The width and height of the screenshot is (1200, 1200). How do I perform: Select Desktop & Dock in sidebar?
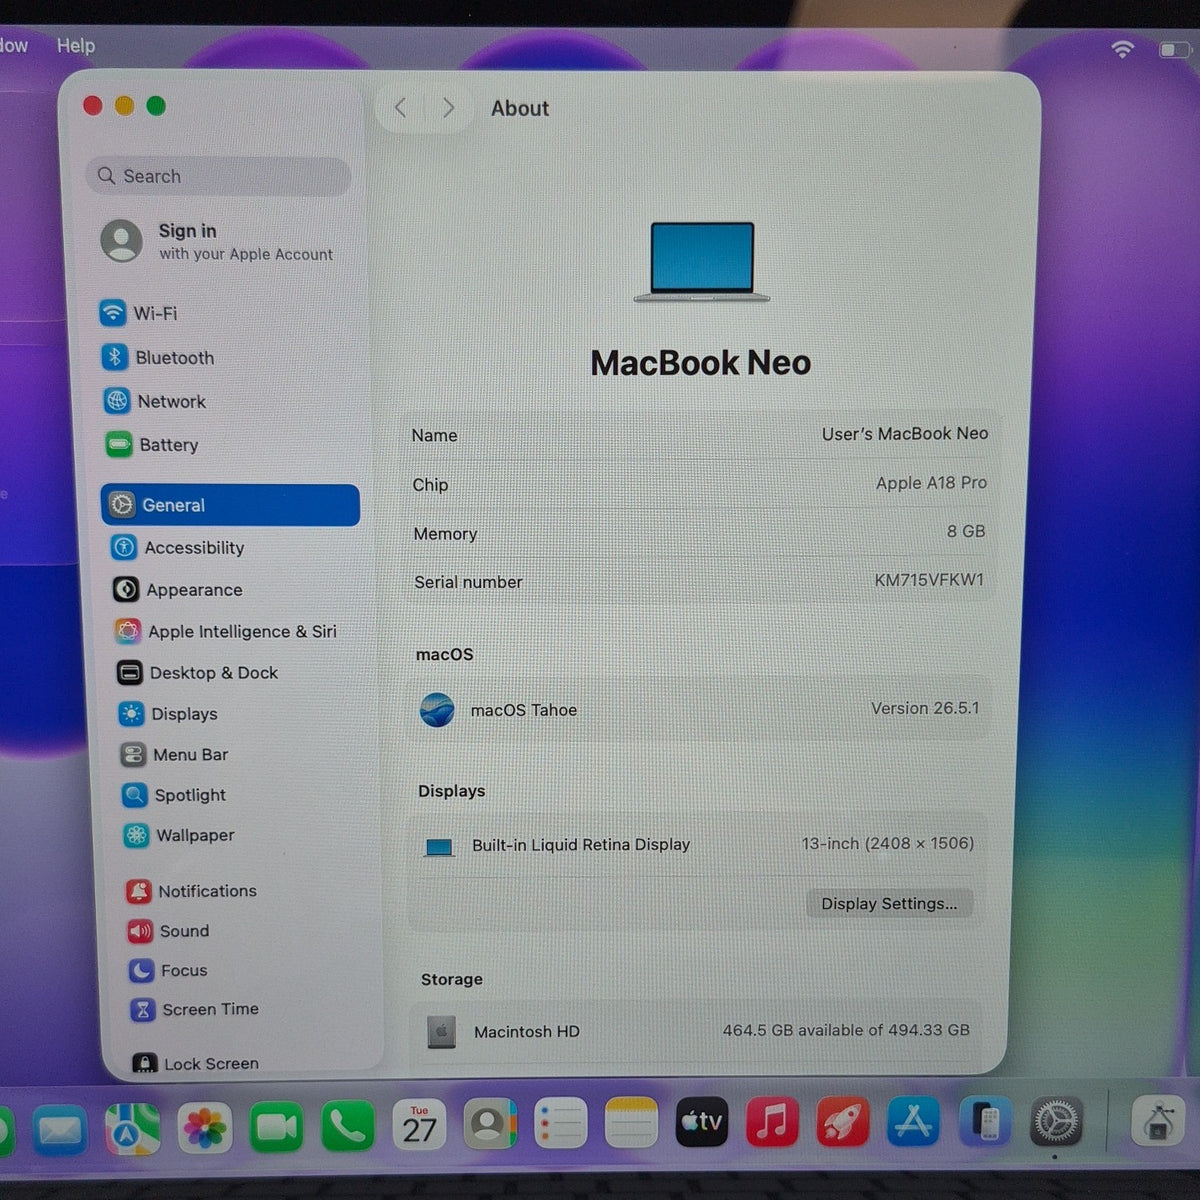click(240, 673)
